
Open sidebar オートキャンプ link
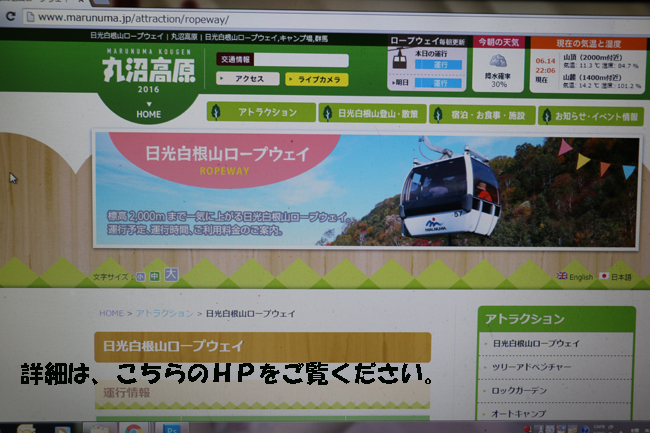click(x=518, y=414)
